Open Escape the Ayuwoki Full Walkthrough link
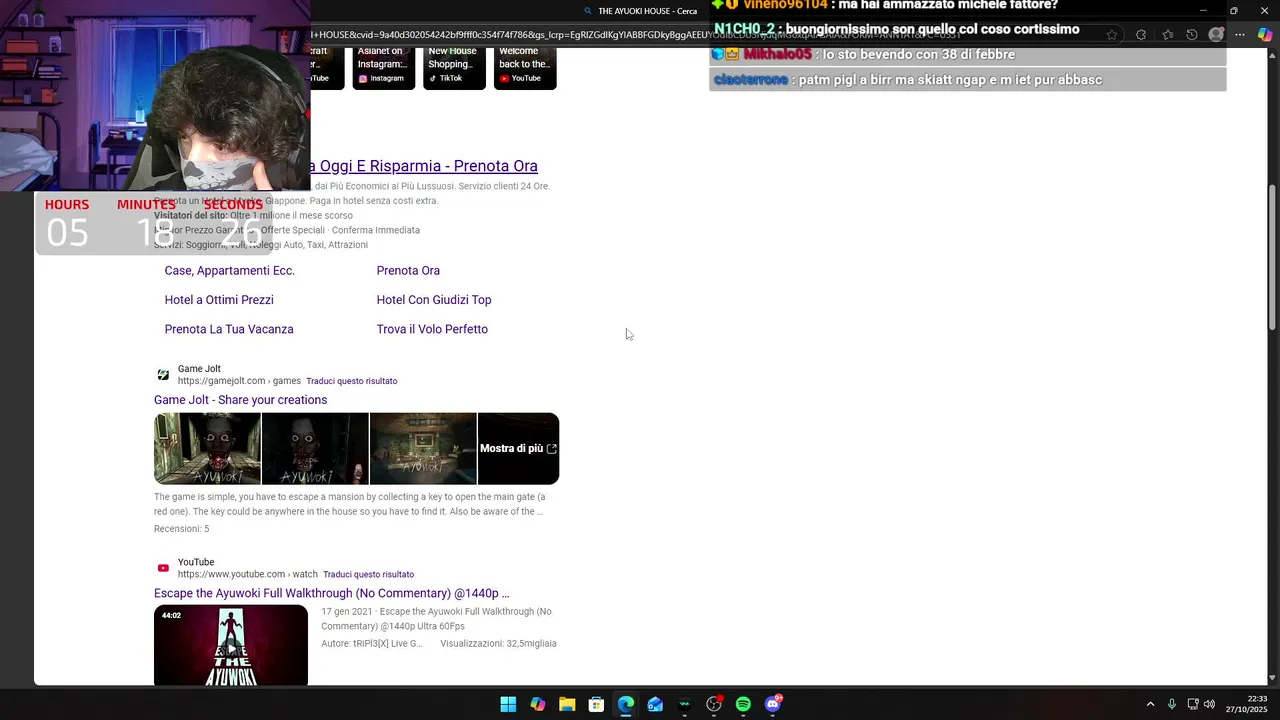1280x720 pixels. pos(332,593)
